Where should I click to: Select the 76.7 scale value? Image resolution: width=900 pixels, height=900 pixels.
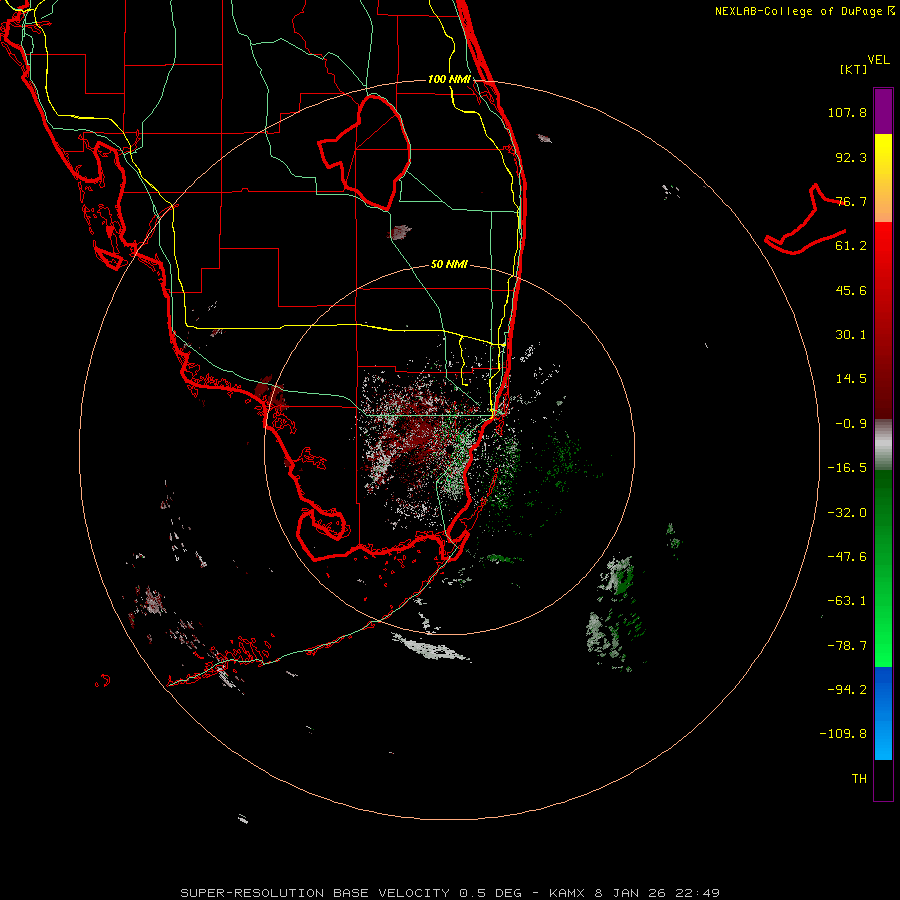(851, 201)
